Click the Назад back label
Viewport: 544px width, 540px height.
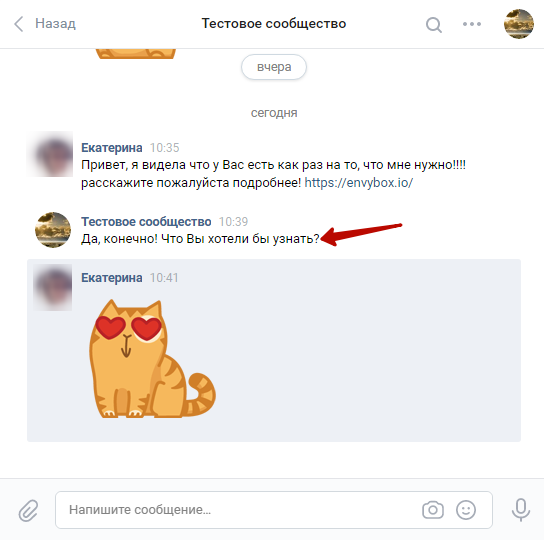pyautogui.click(x=55, y=24)
